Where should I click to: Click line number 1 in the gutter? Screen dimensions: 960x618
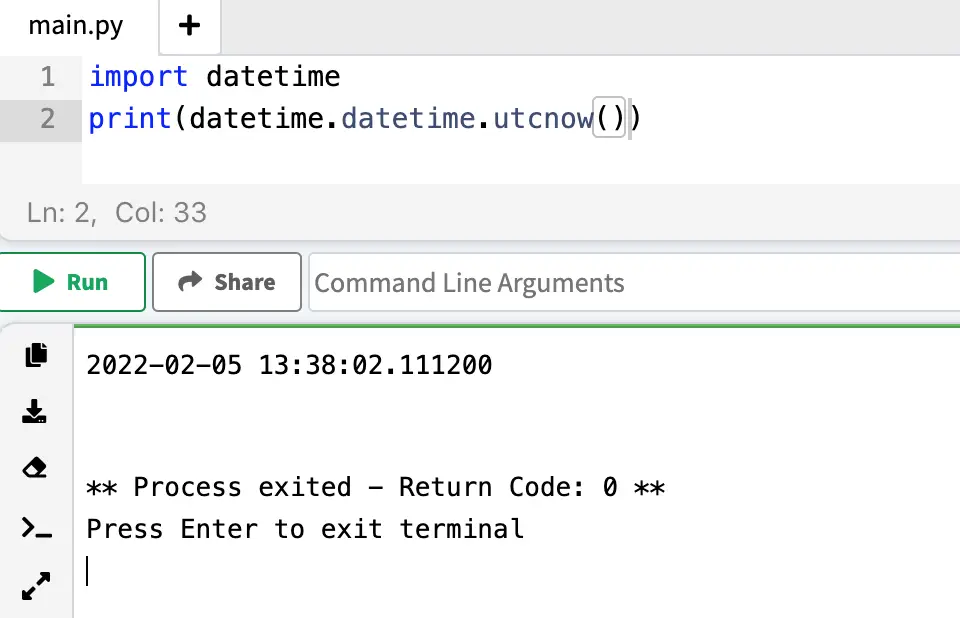[46, 76]
